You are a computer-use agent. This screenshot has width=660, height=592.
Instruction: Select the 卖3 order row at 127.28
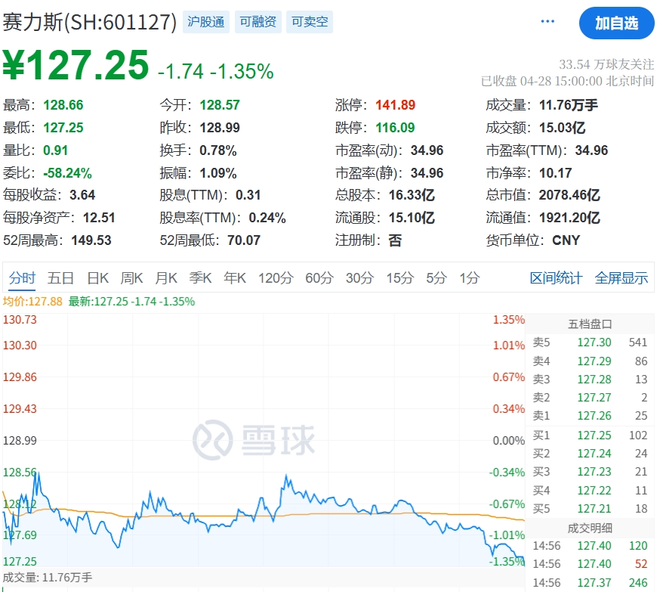tap(590, 379)
